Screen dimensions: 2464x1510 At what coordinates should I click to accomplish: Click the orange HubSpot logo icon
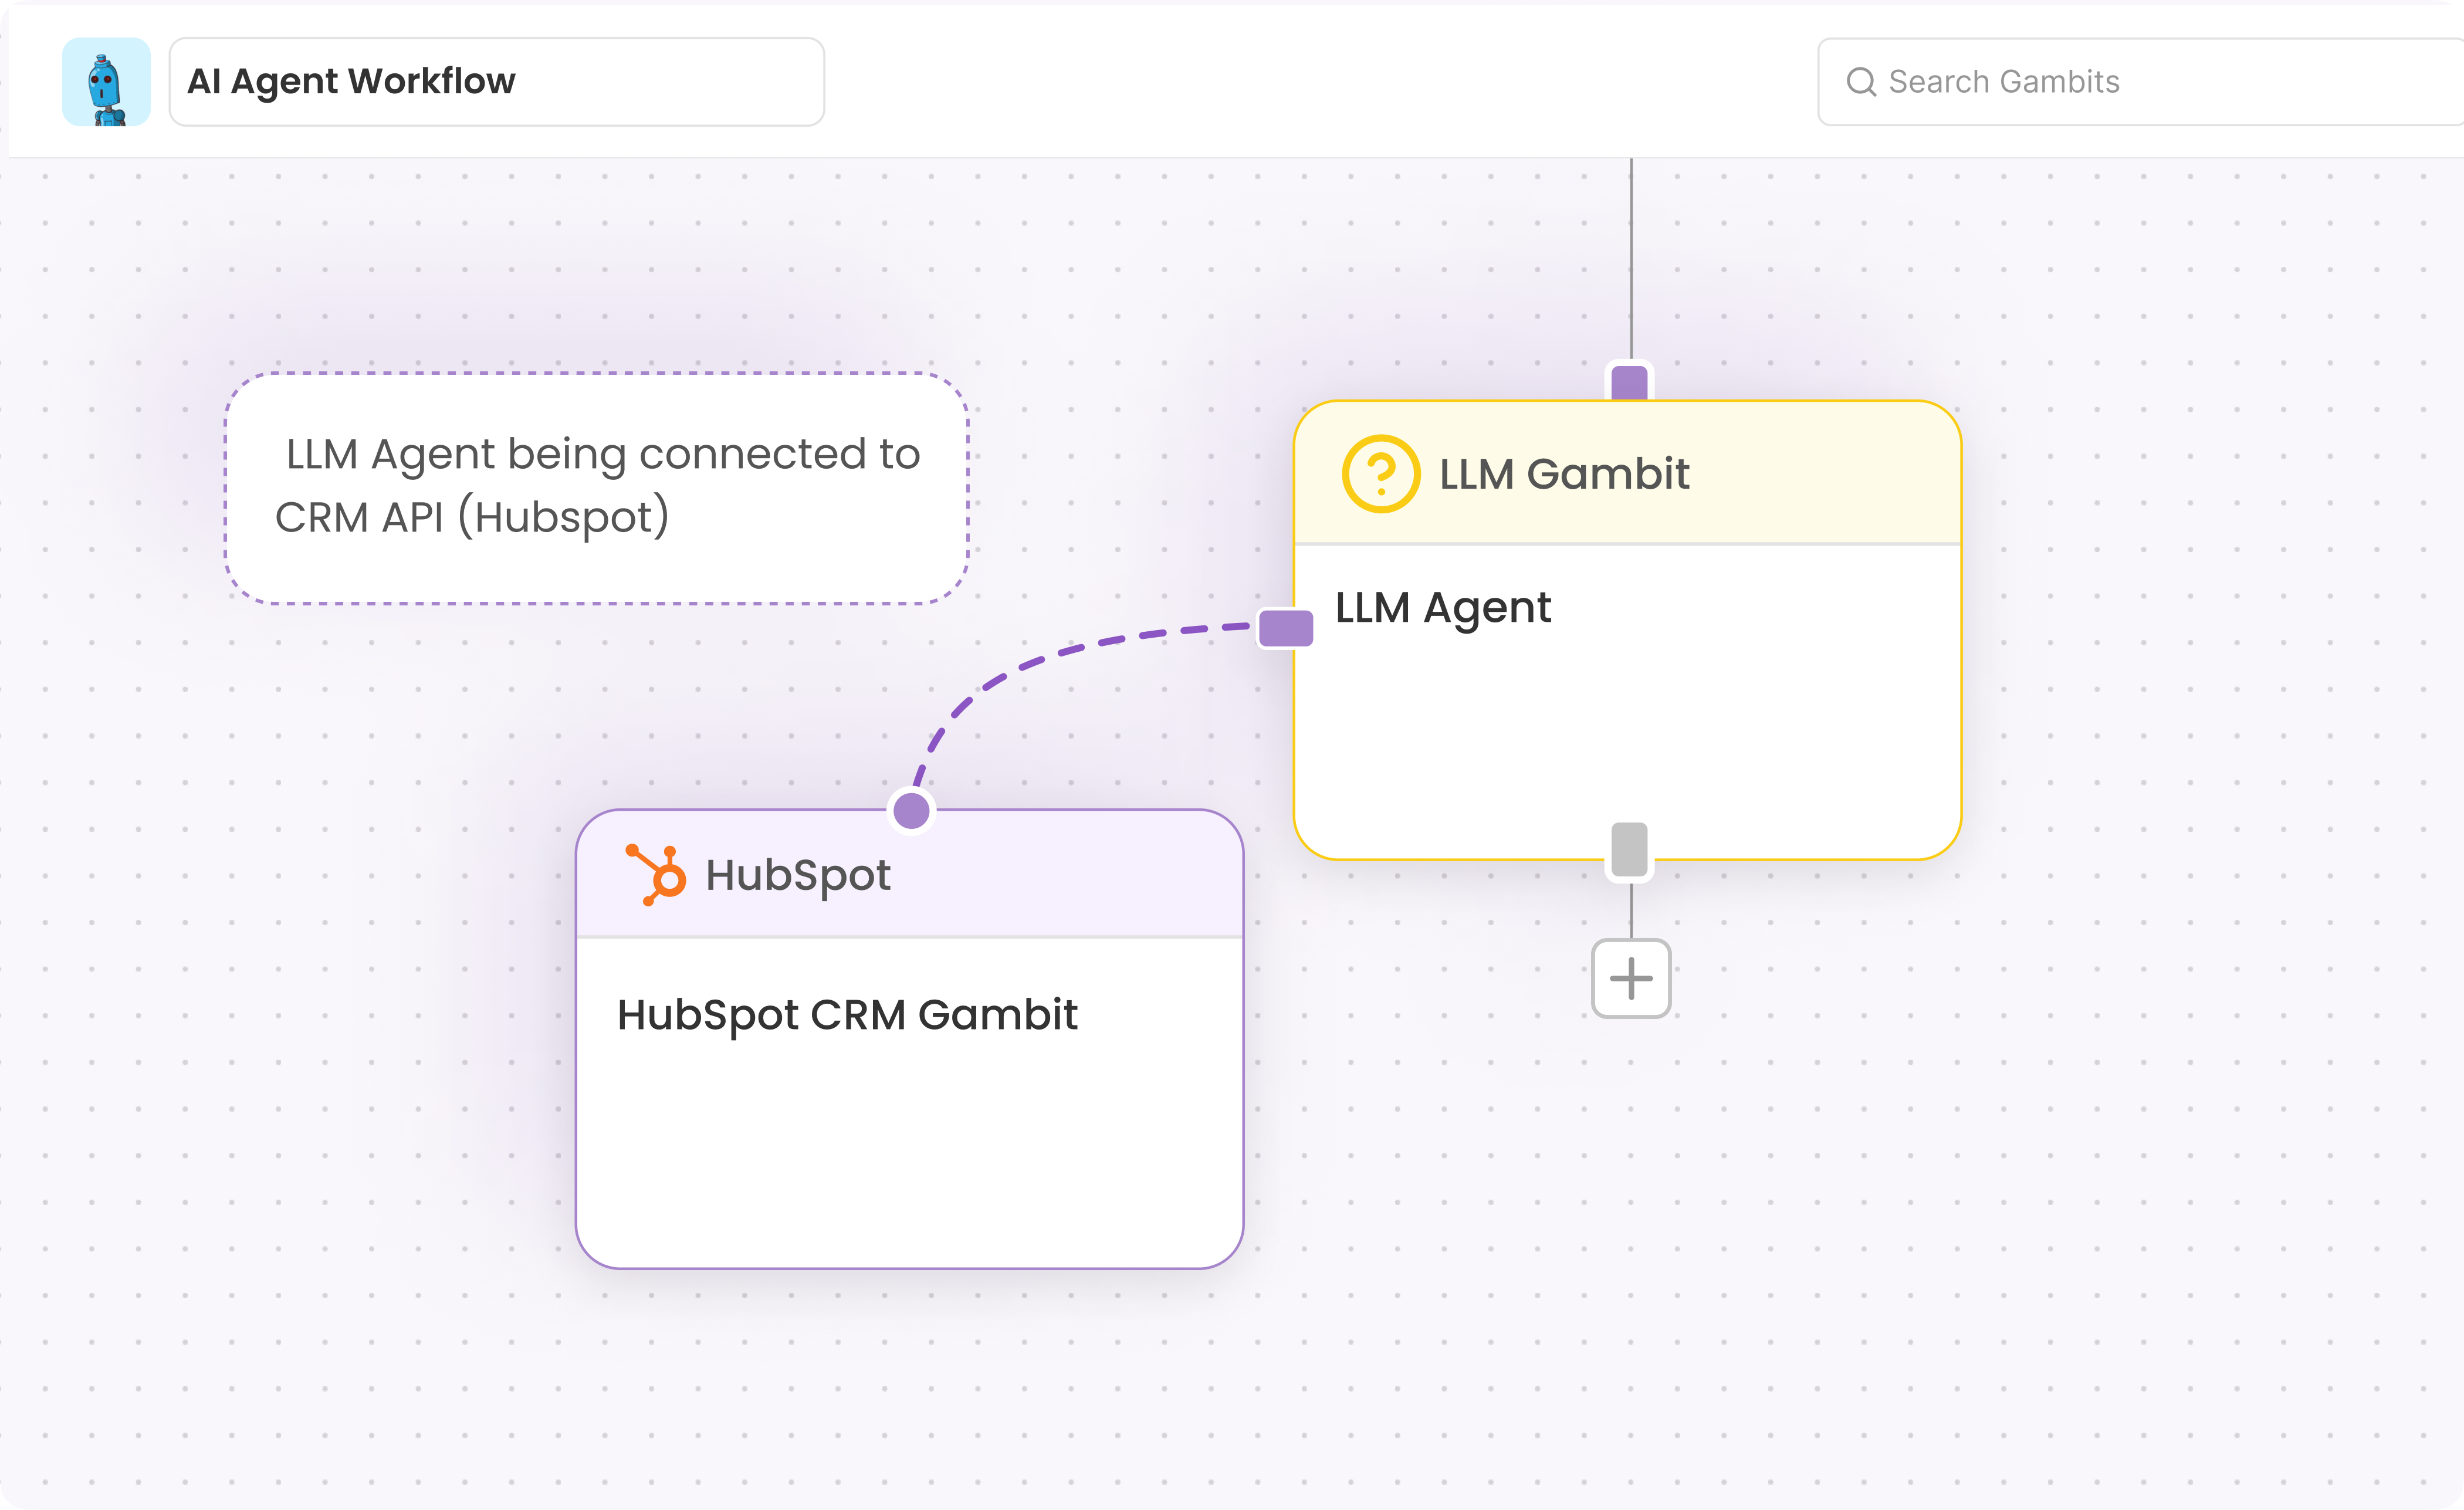coord(656,875)
